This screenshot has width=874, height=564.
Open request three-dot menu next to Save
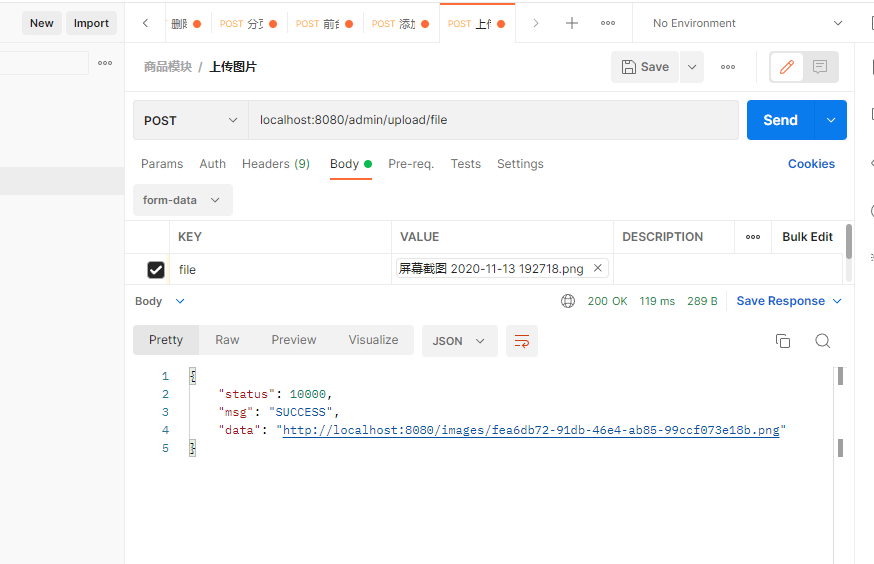[727, 67]
